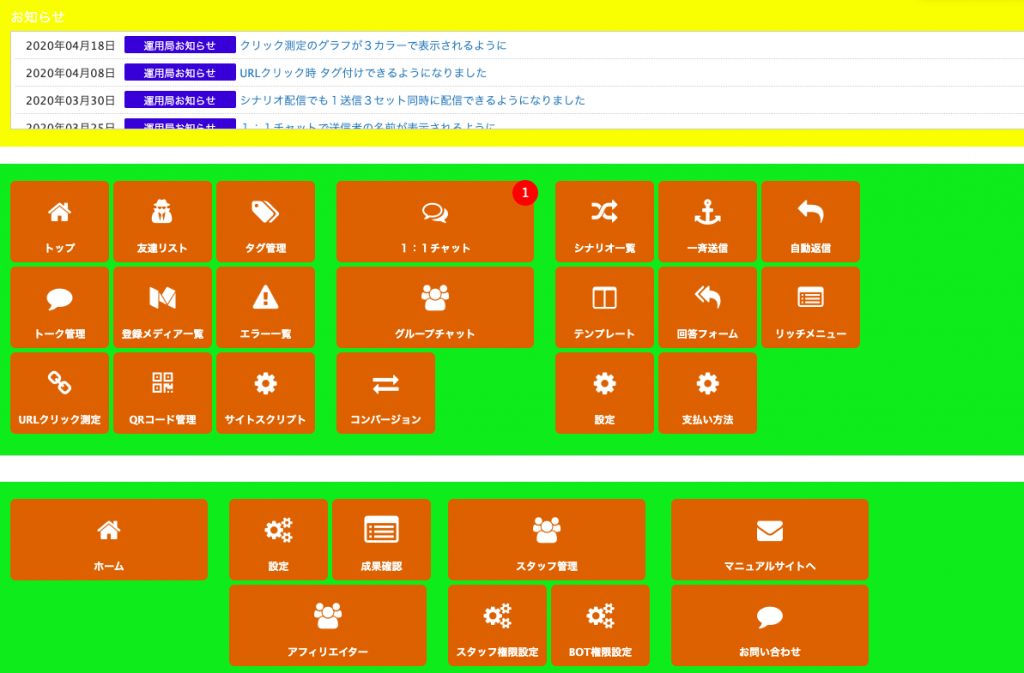Open the アフィリエイター tile
Screen dimensions: 1024x673
tap(328, 625)
